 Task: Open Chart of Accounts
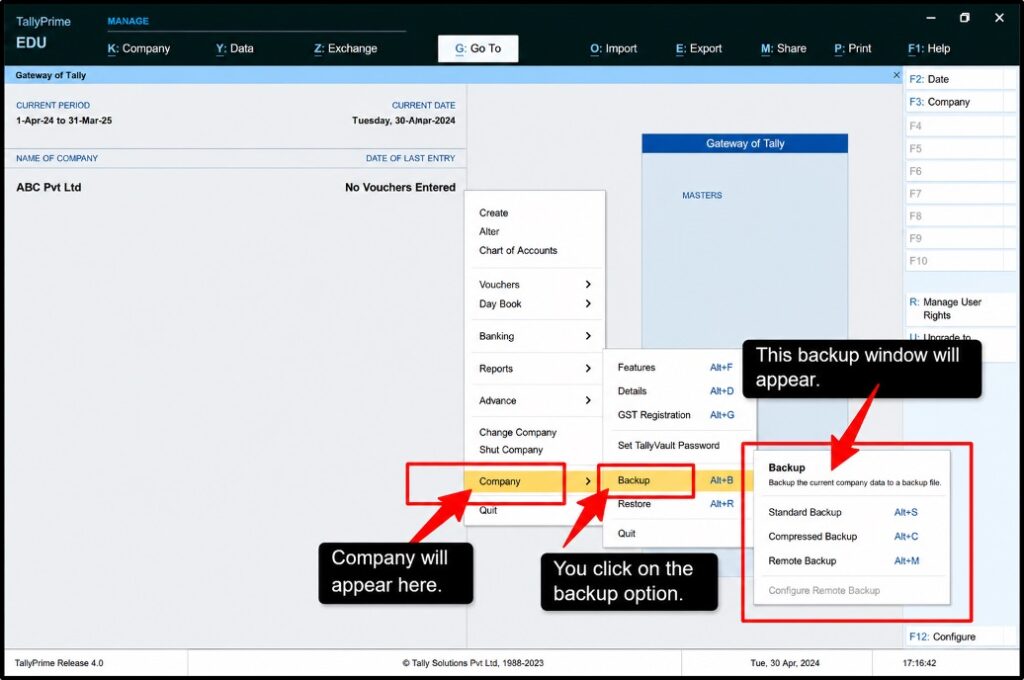518,250
